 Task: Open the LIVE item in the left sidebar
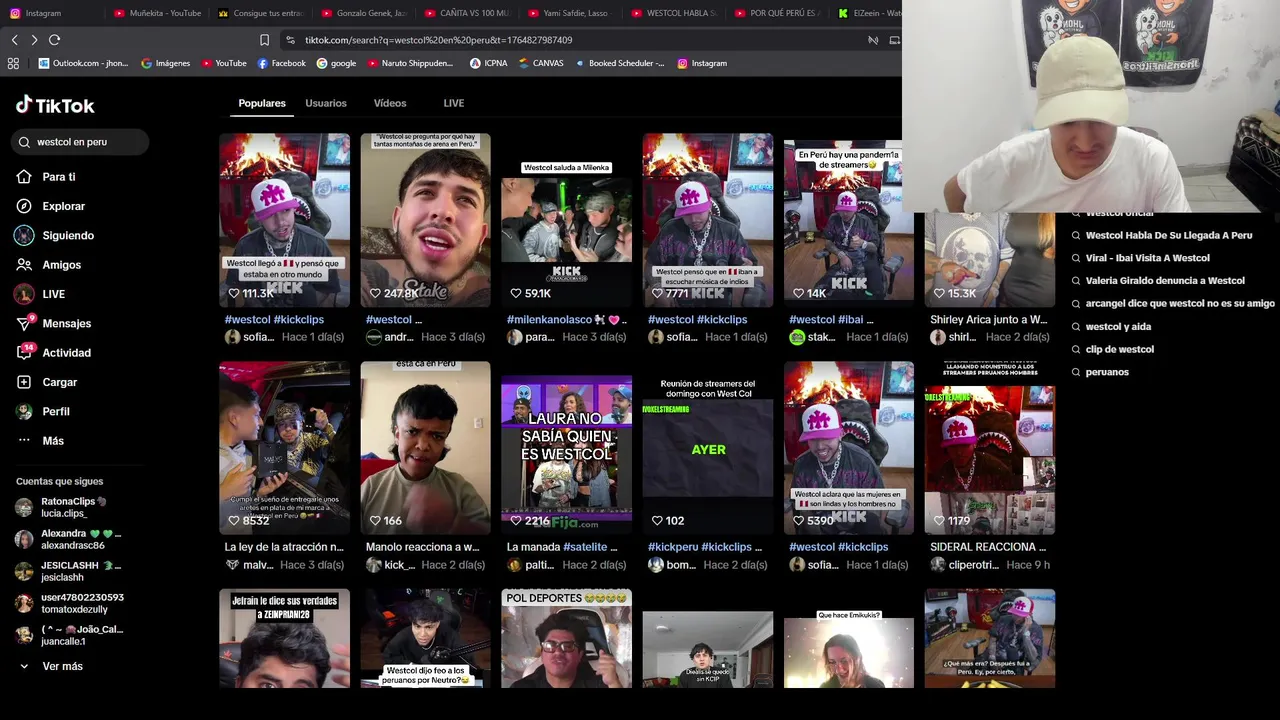(x=40, y=294)
